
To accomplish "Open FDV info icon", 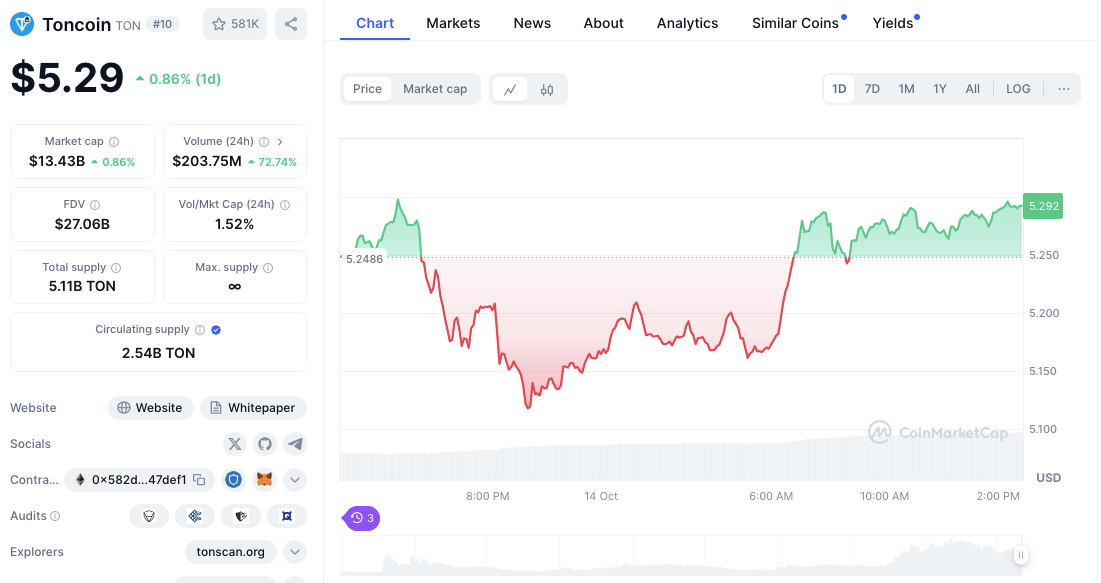I will click(x=95, y=205).
